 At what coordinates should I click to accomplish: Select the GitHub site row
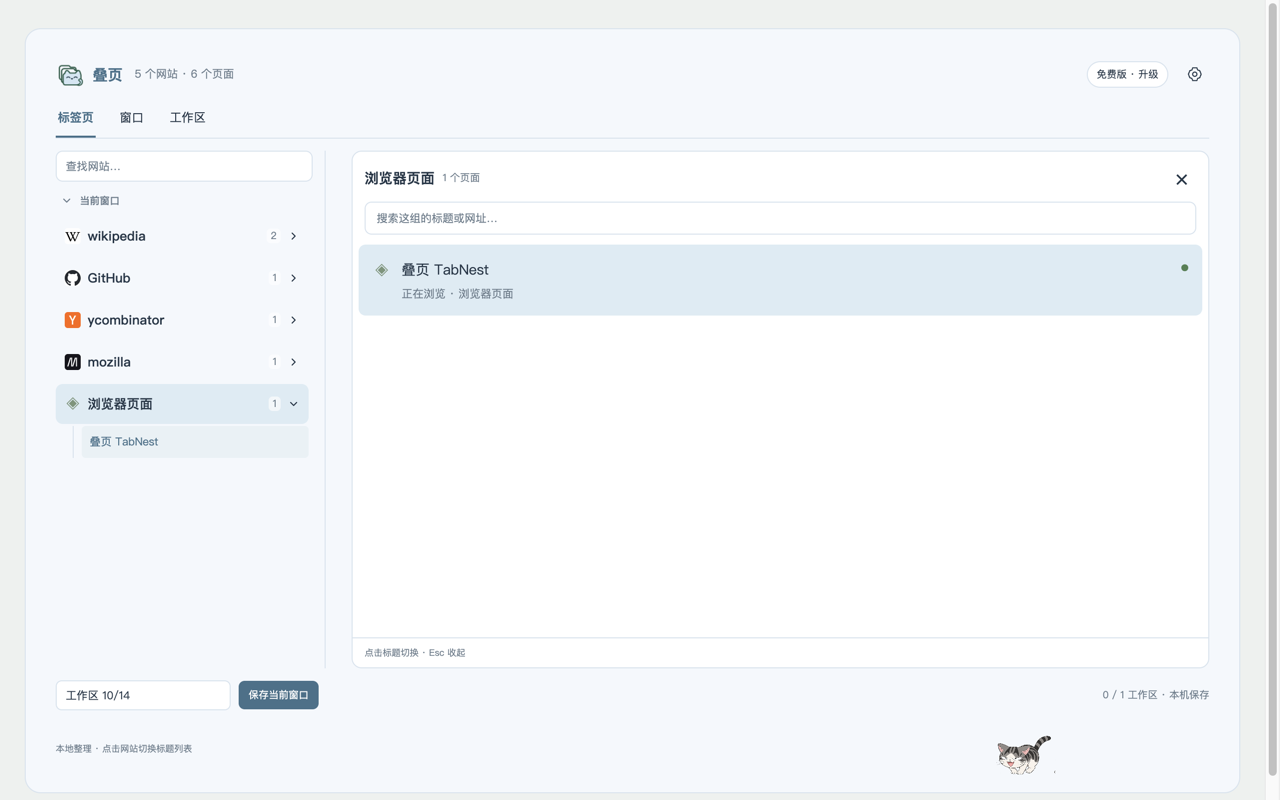click(182, 278)
